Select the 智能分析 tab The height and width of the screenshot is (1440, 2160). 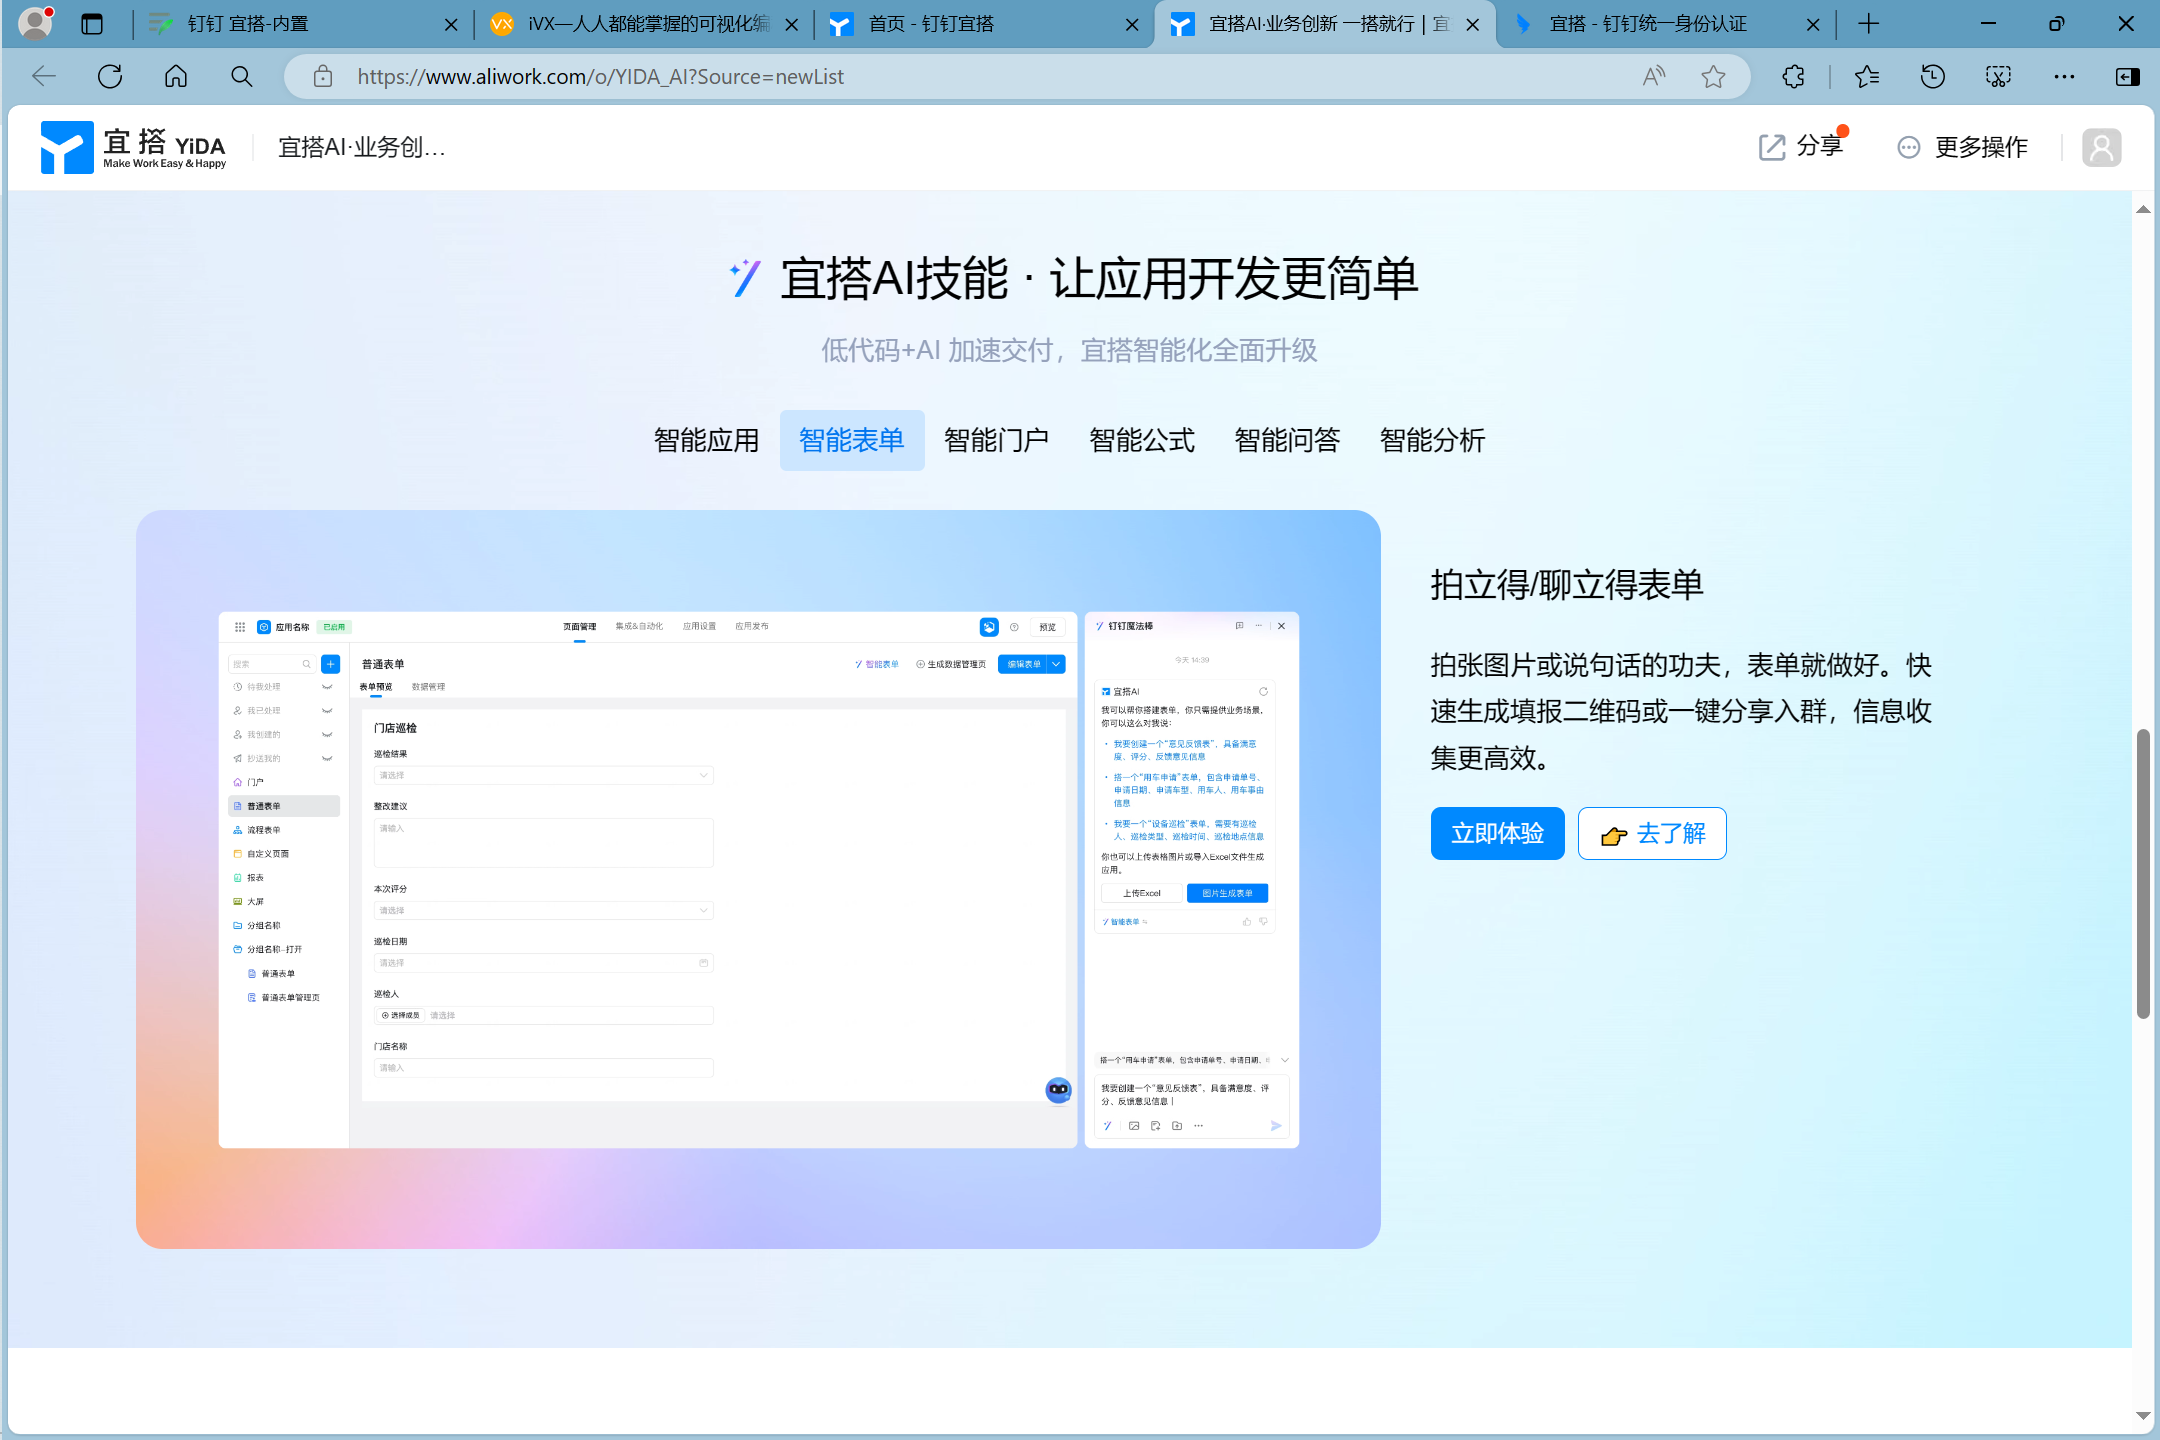1432,440
